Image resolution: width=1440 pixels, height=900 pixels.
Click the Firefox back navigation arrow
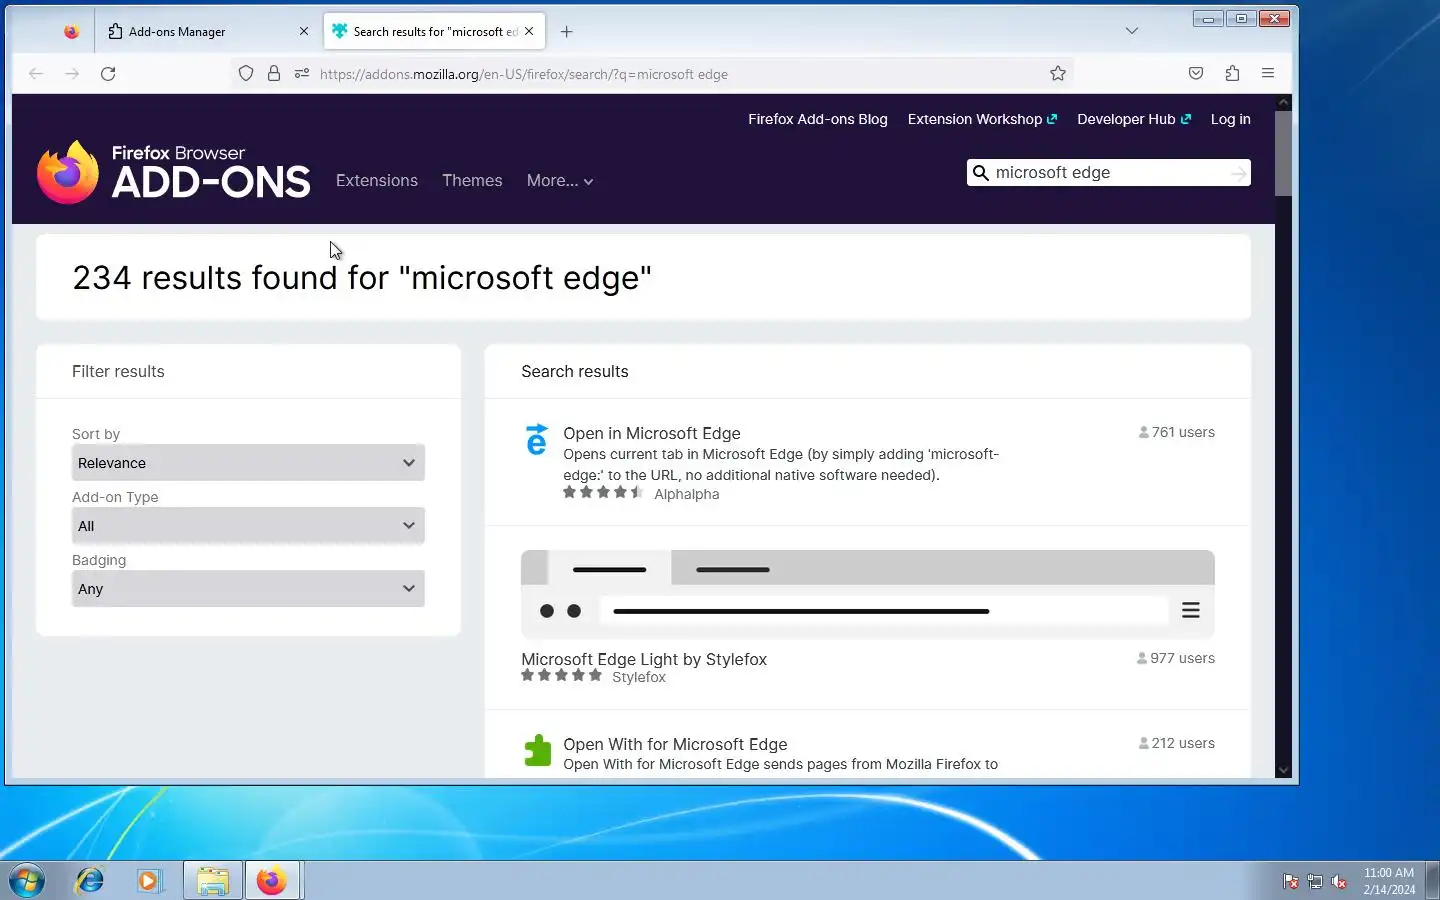click(x=36, y=74)
